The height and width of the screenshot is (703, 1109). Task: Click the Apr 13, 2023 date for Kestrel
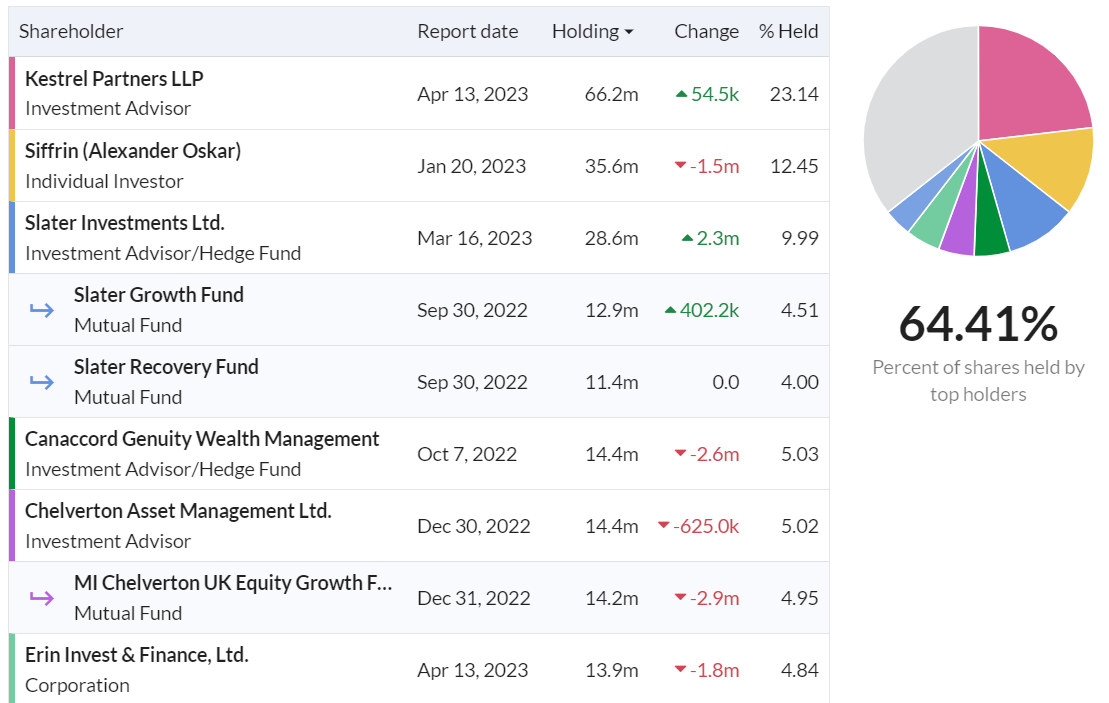472,94
